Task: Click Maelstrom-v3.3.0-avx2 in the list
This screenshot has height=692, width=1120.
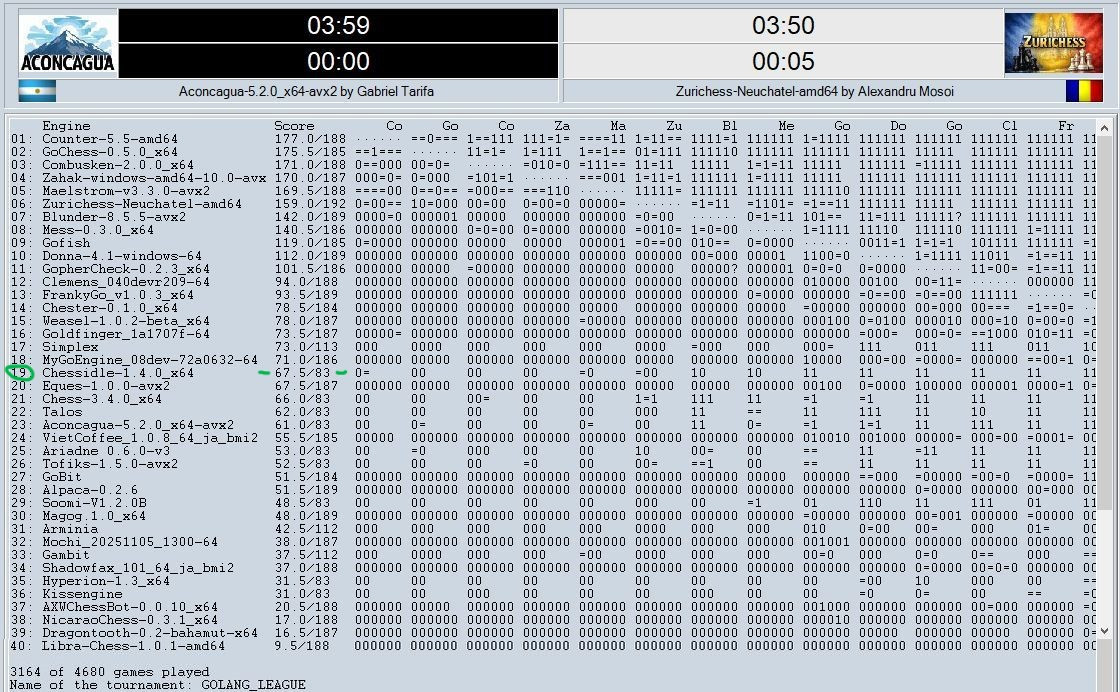Action: [x=126, y=191]
